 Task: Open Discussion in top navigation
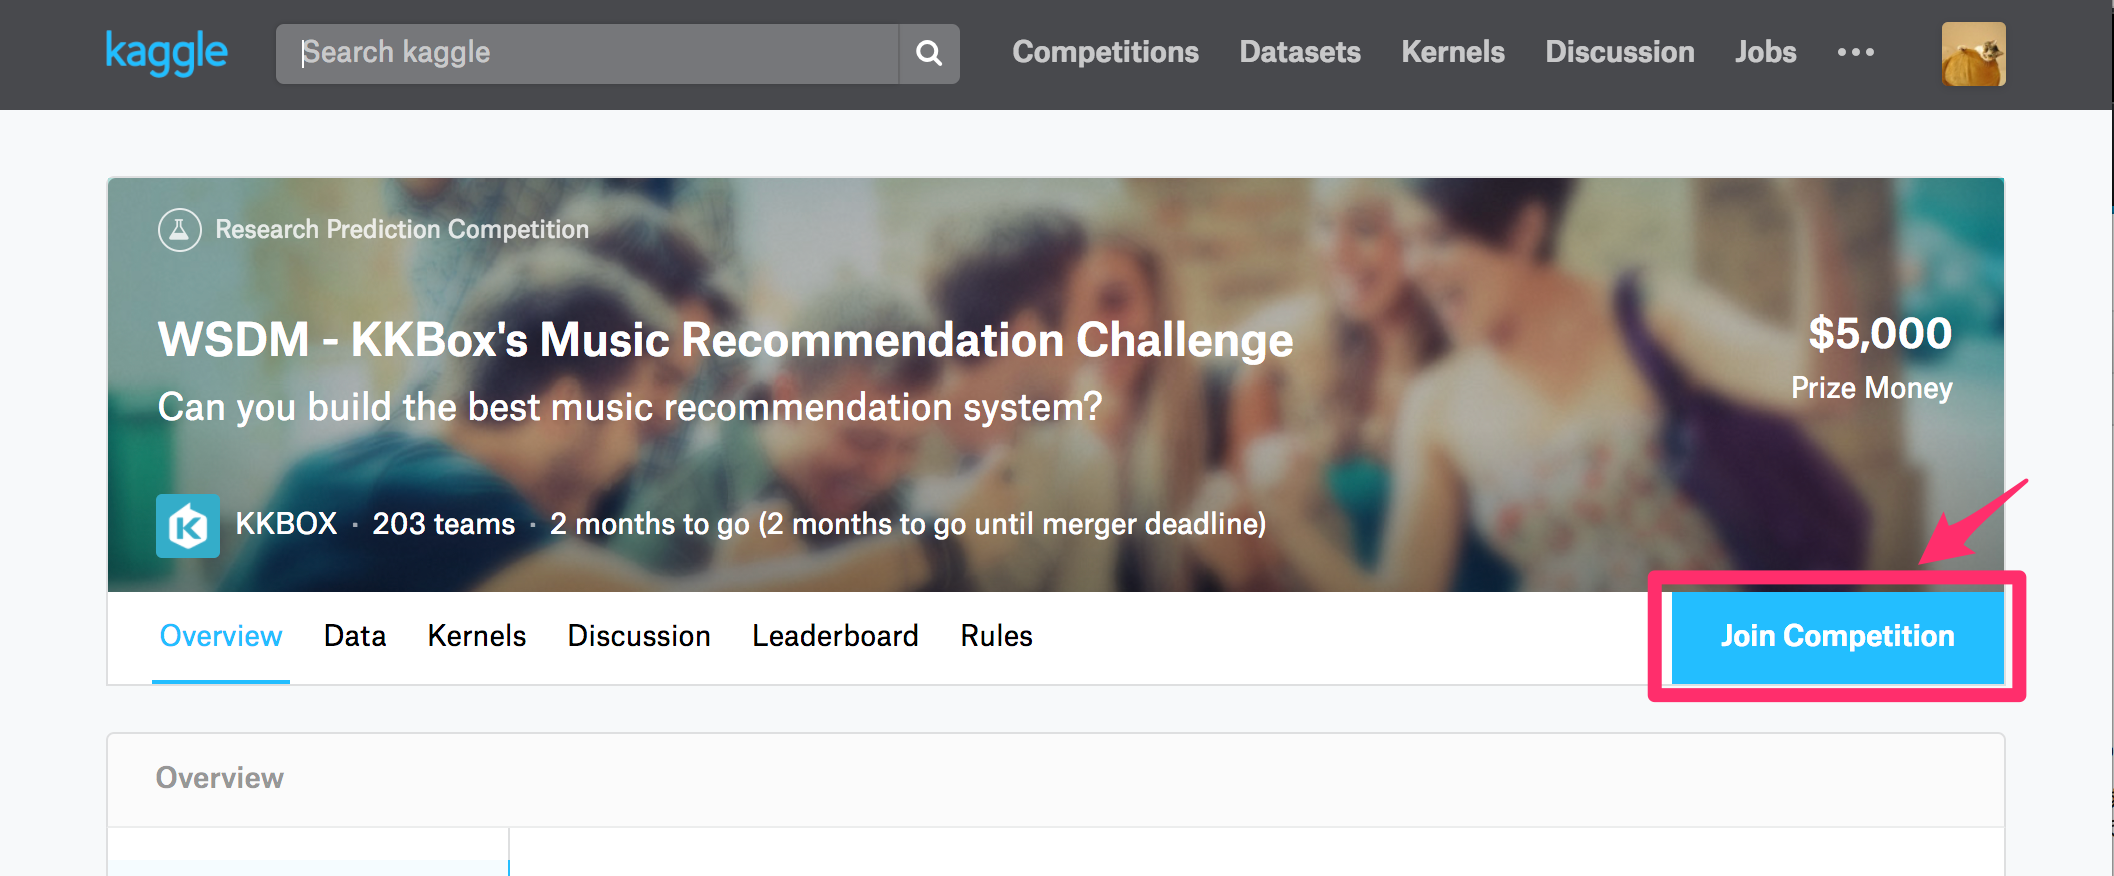click(1619, 52)
